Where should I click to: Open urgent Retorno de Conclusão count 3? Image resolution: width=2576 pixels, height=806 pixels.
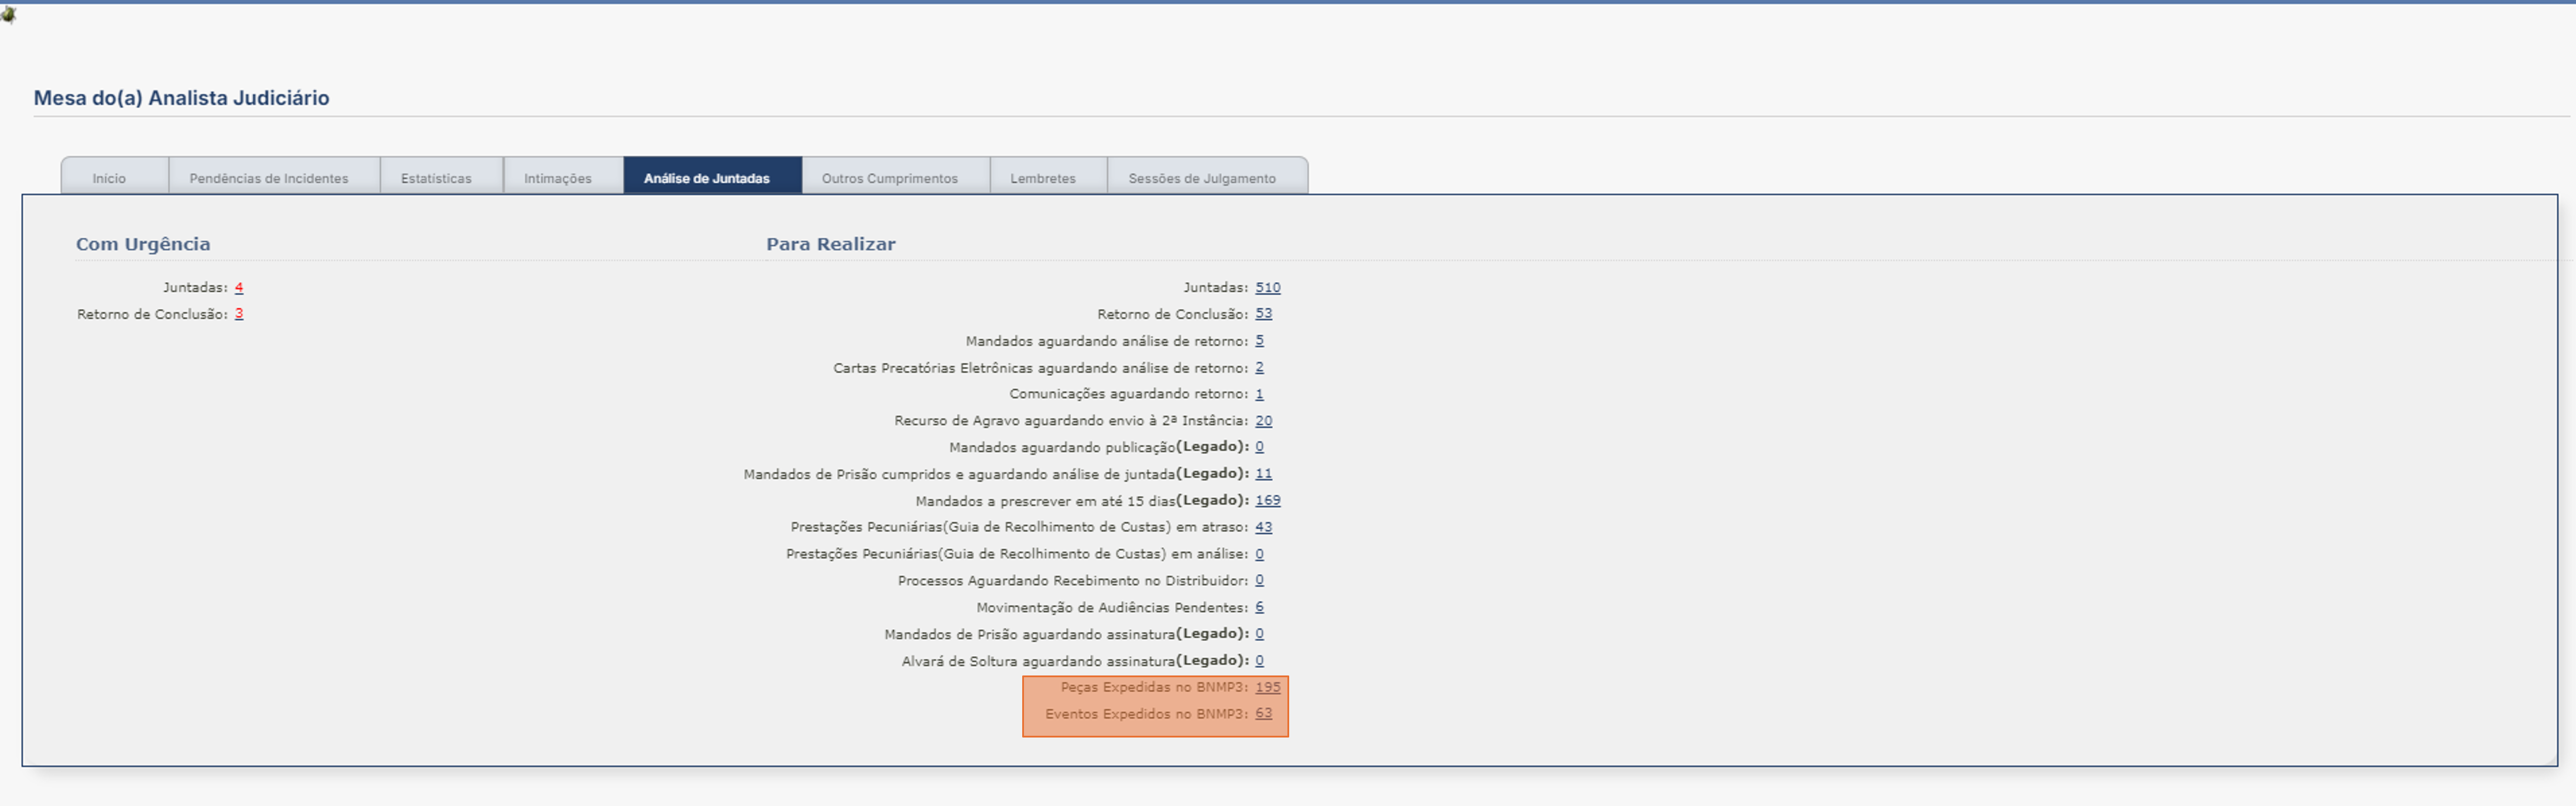pos(239,314)
